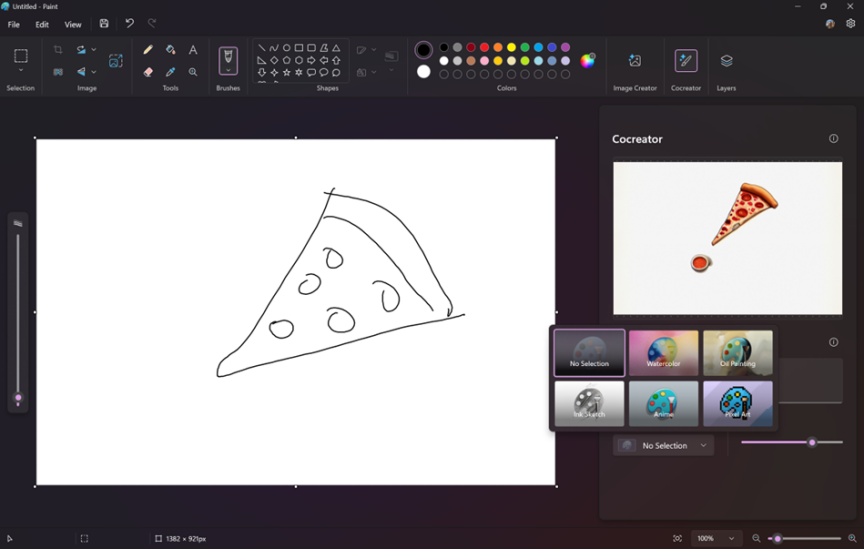The height and width of the screenshot is (549, 864).
Task: Open the View menu
Action: click(x=73, y=24)
